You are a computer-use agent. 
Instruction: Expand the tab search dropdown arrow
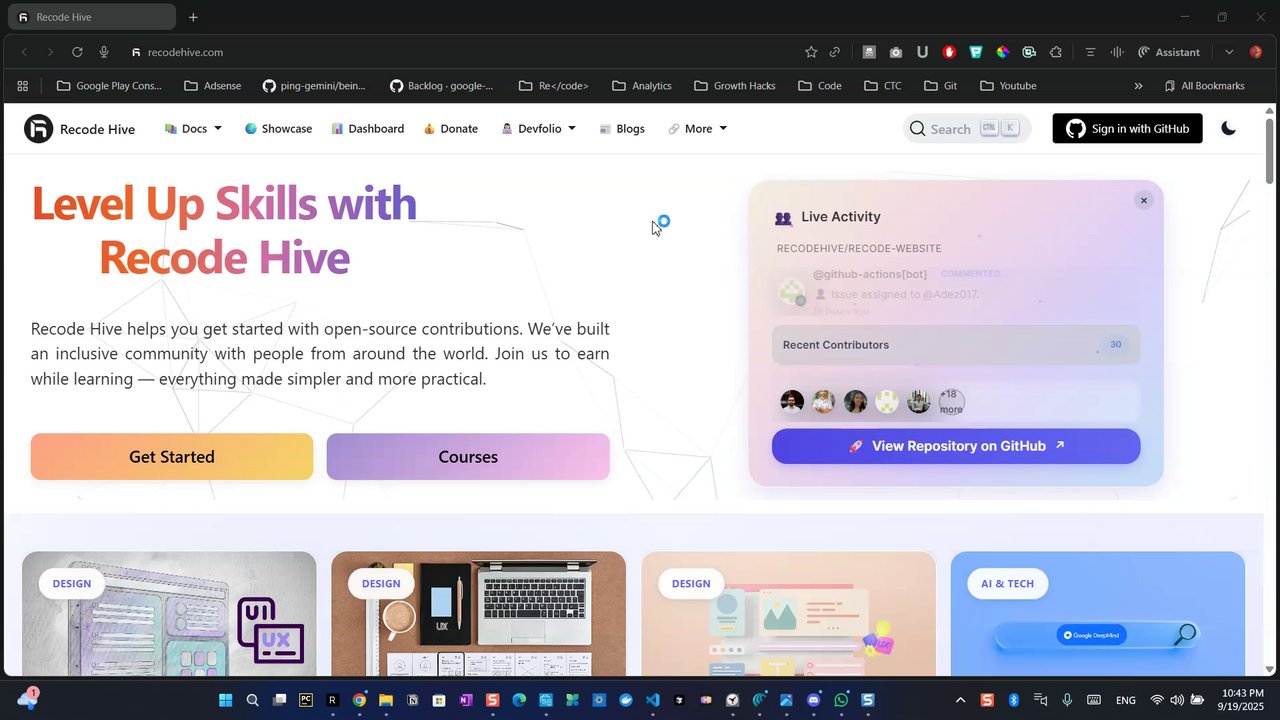(1229, 52)
